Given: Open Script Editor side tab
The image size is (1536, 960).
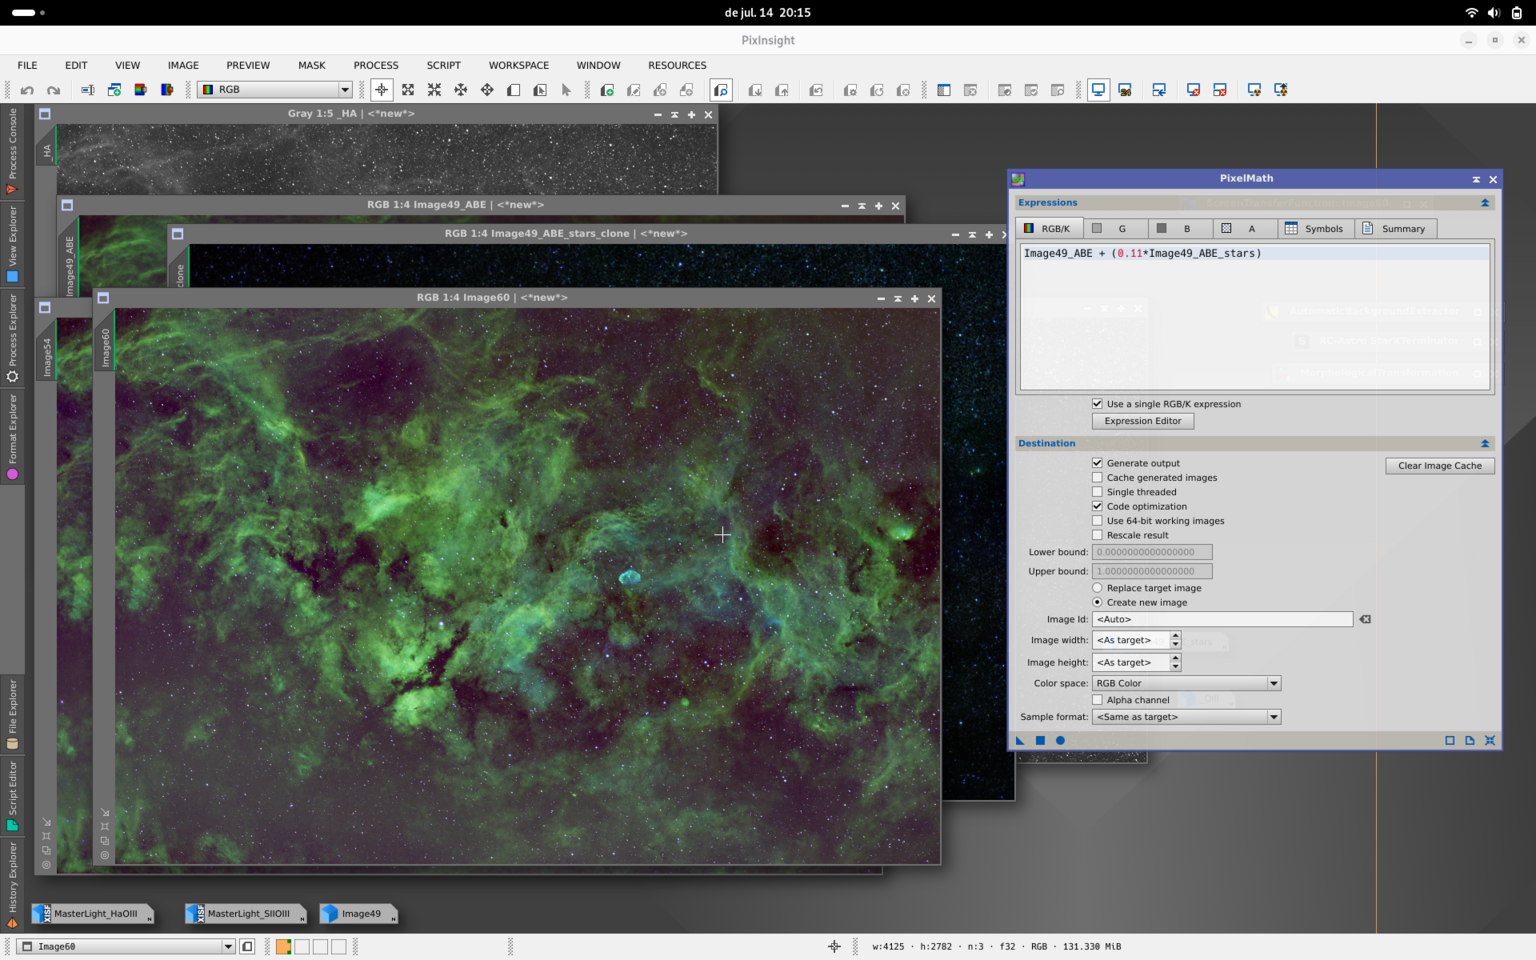Looking at the screenshot, I should (x=12, y=796).
